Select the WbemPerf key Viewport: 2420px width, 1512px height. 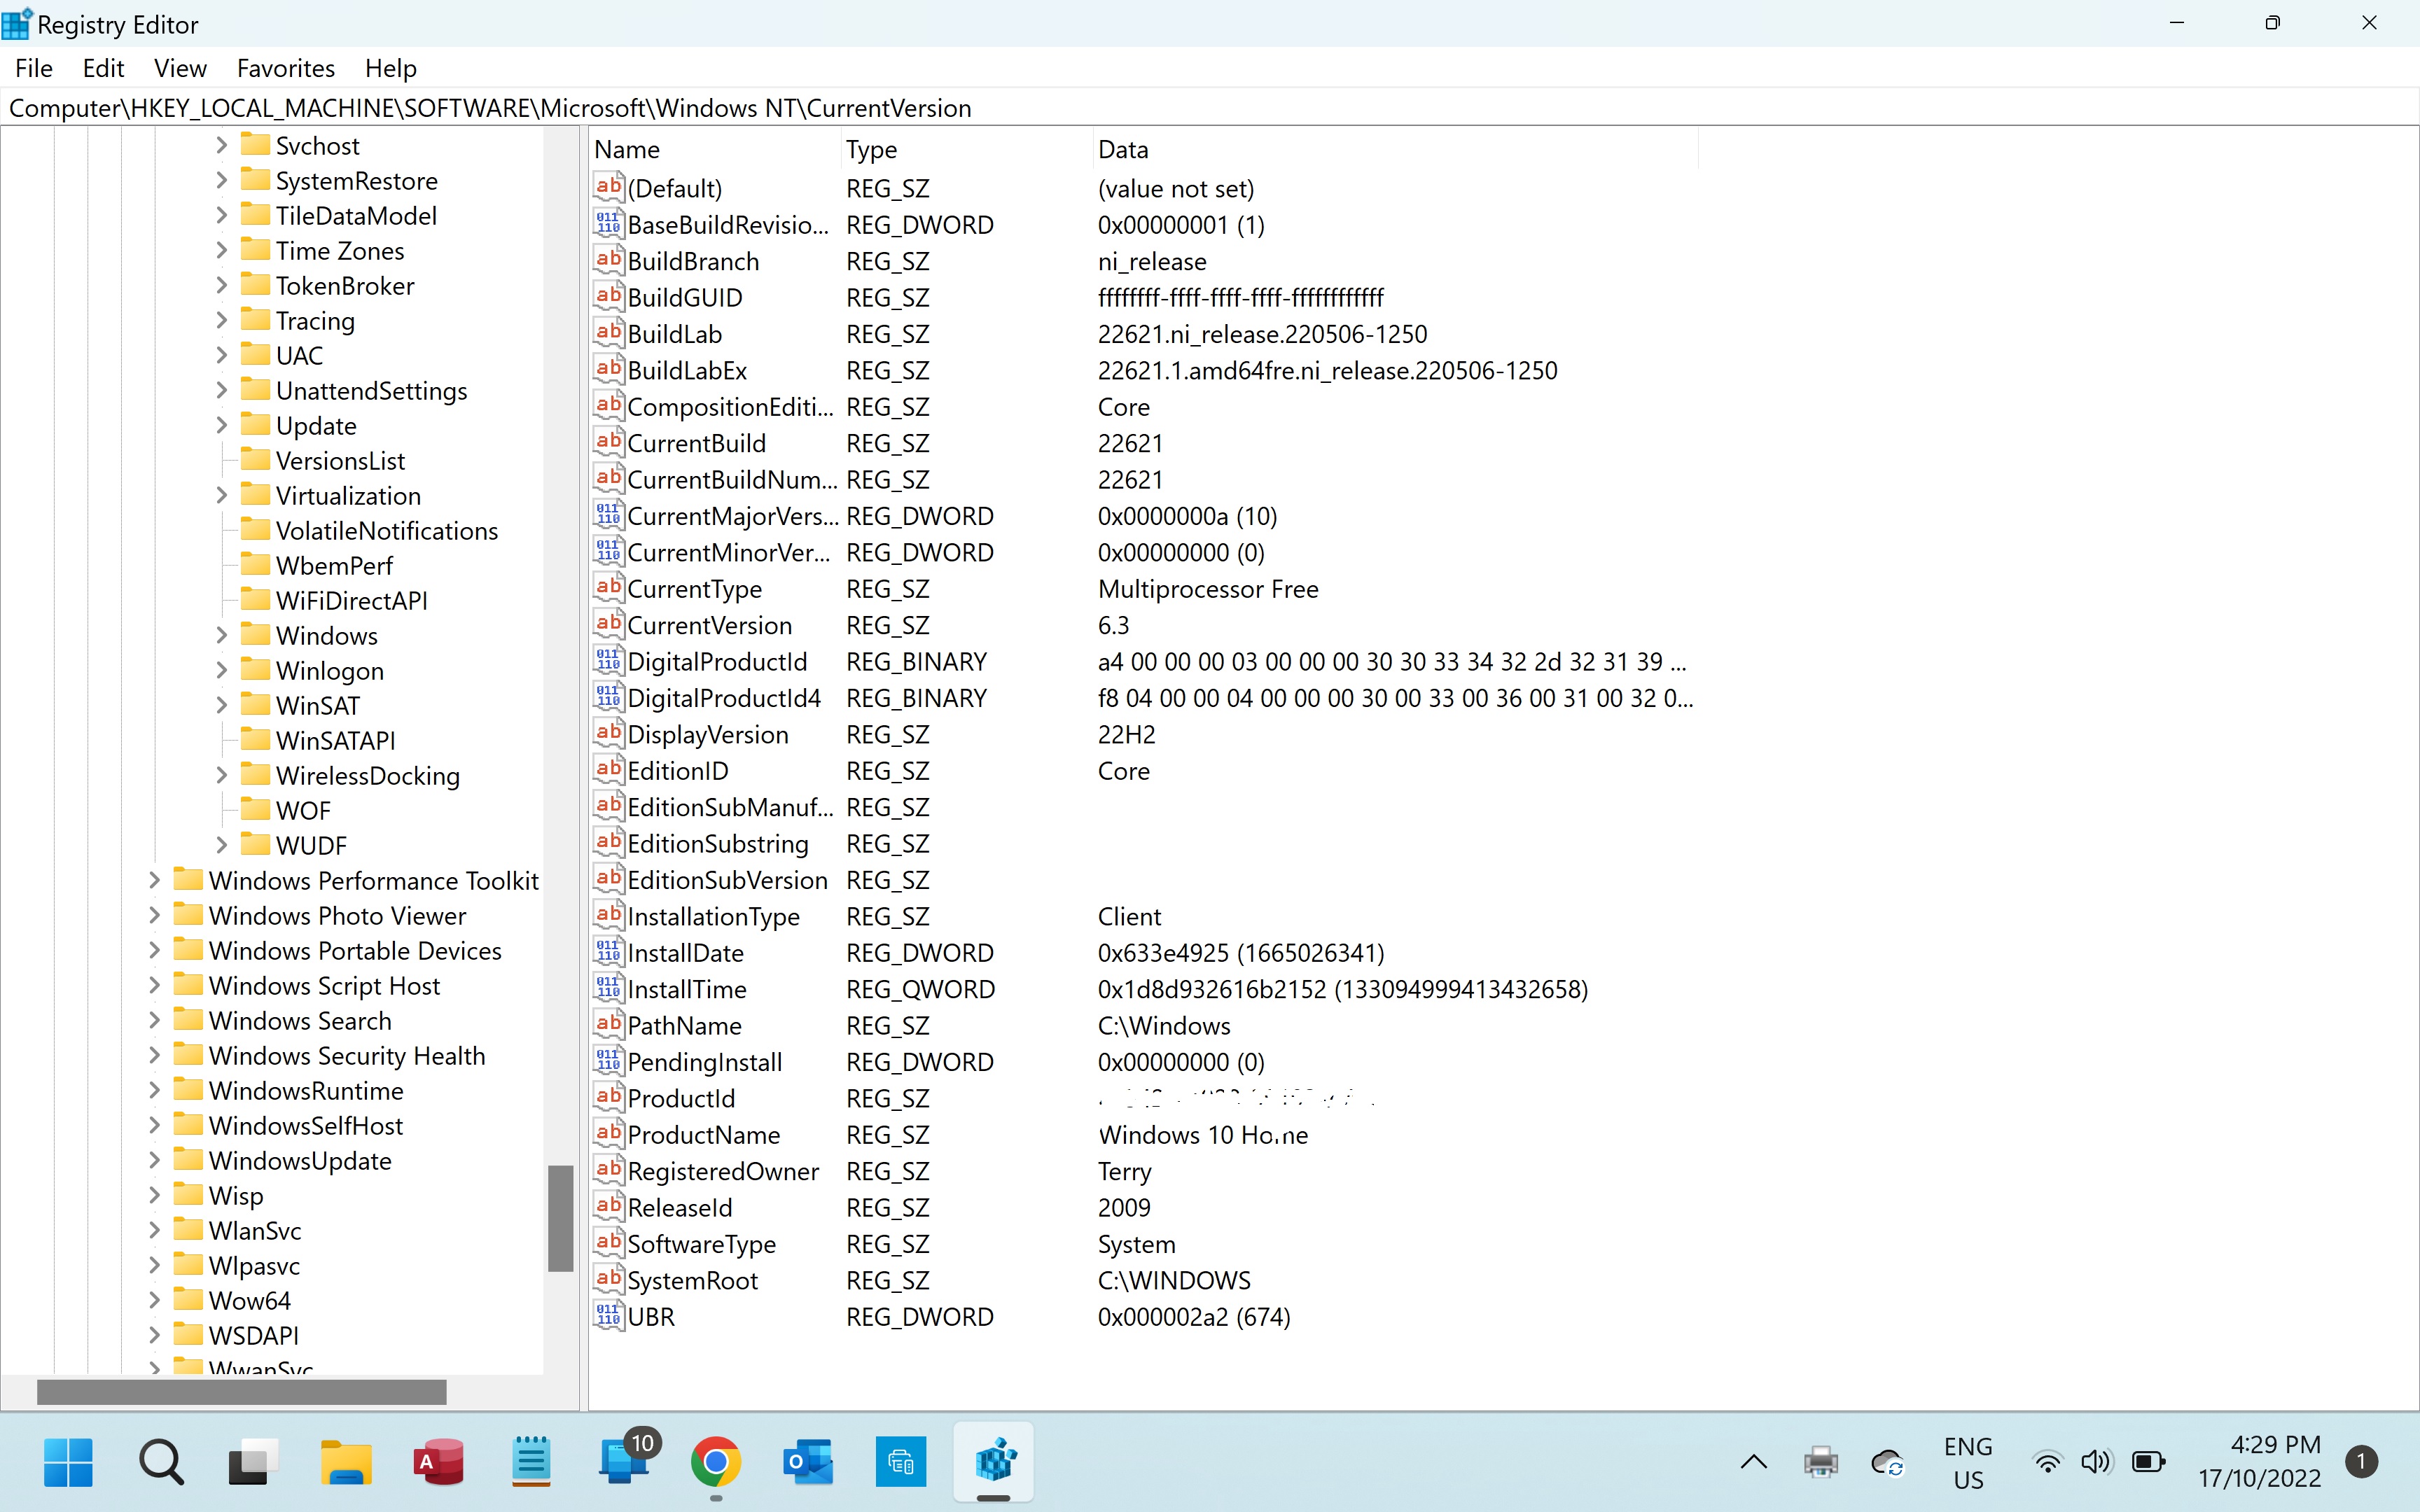pyautogui.click(x=334, y=565)
